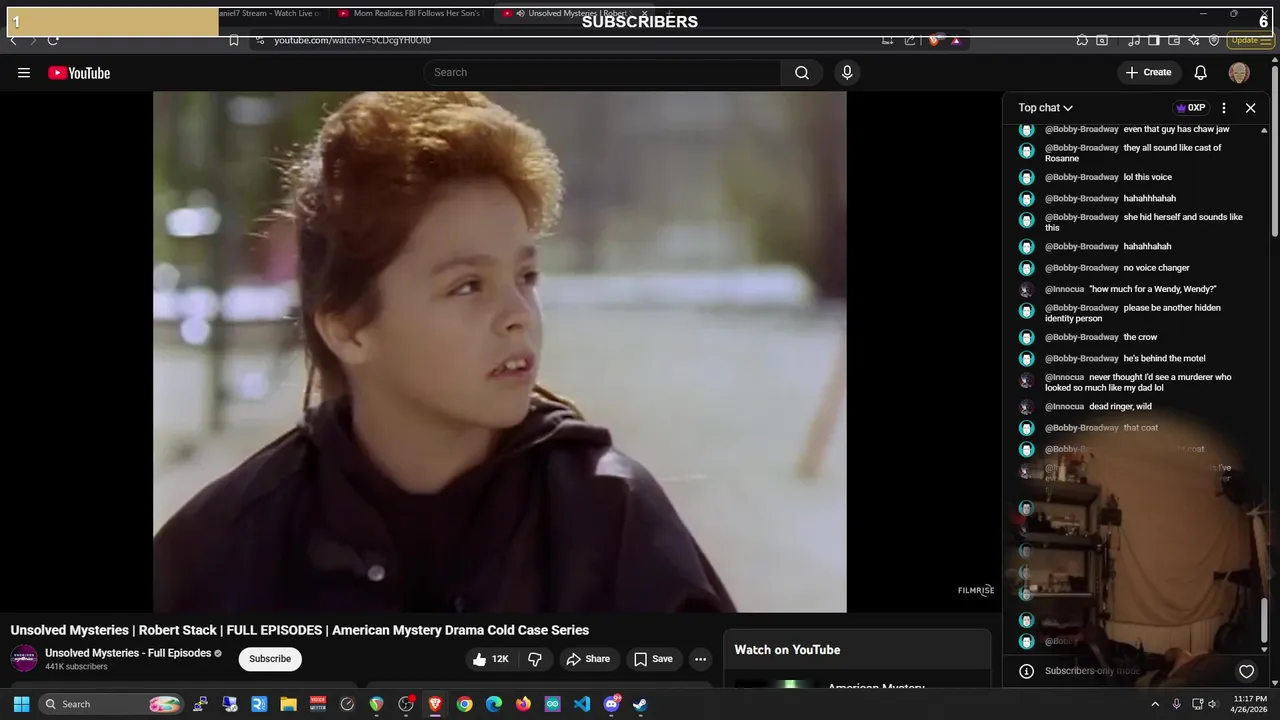1280x720 pixels.
Task: Open Leo AI sparkle icon
Action: point(1194,41)
